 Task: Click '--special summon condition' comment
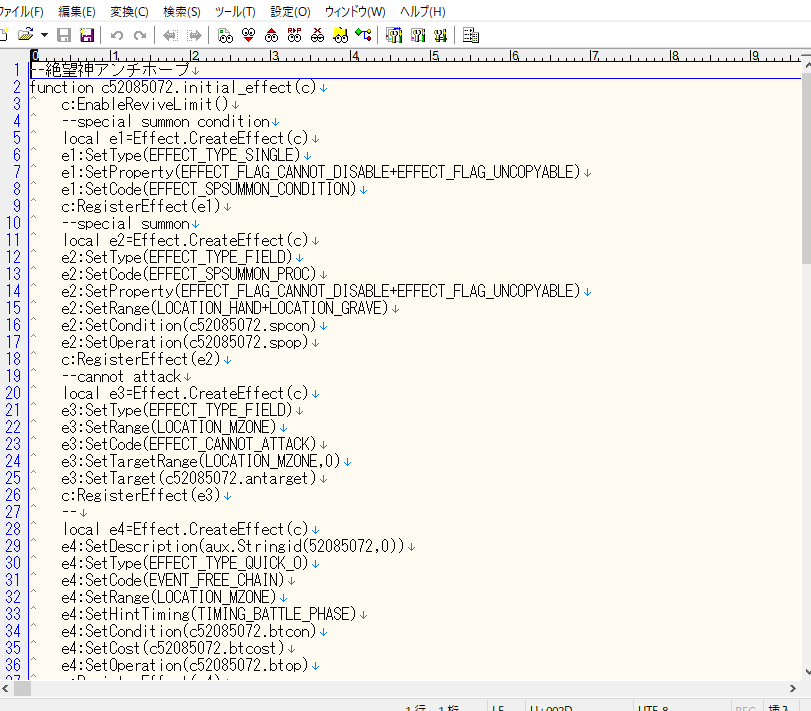pos(166,121)
